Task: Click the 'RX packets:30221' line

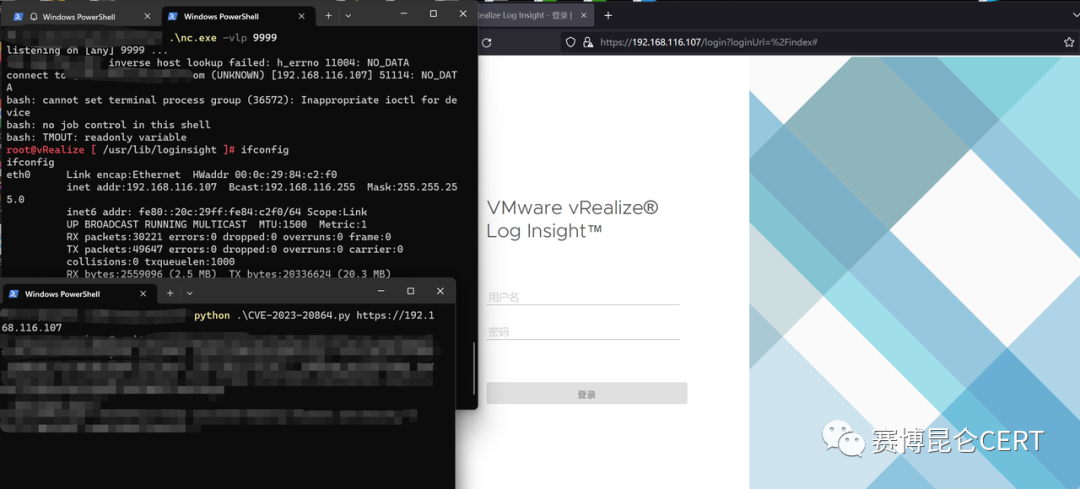Action: point(229,237)
